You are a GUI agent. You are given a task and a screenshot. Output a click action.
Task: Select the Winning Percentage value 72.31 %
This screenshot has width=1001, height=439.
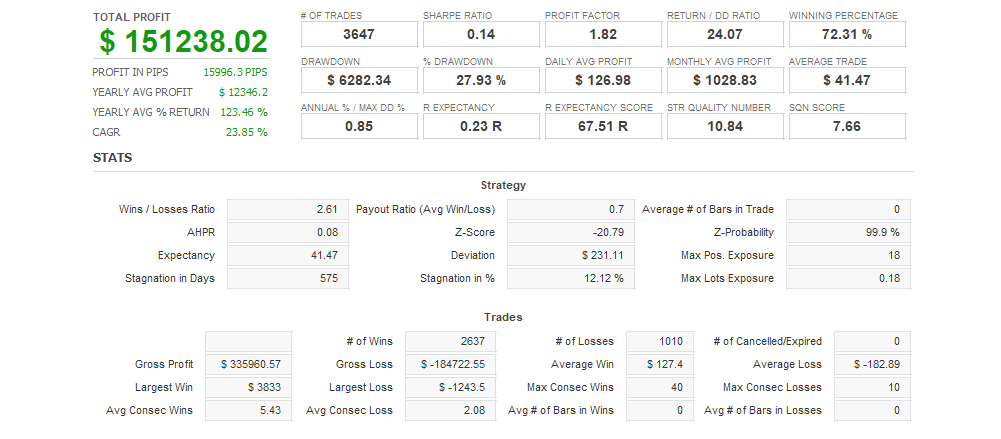pyautogui.click(x=847, y=35)
